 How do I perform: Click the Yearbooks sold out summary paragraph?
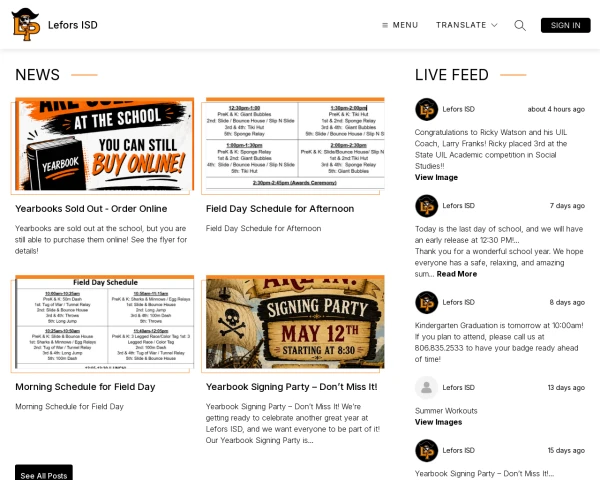tap(101, 240)
